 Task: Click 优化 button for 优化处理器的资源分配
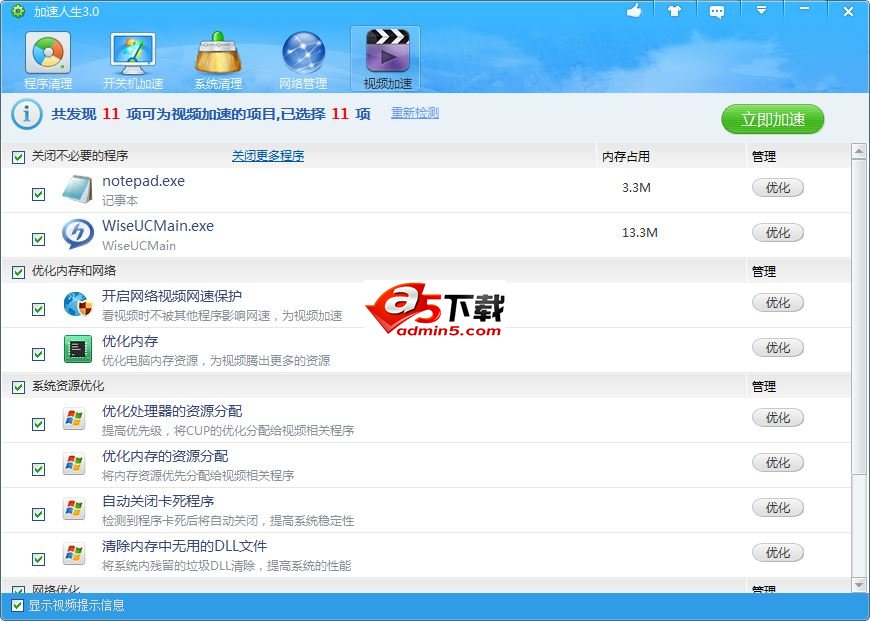[778, 417]
